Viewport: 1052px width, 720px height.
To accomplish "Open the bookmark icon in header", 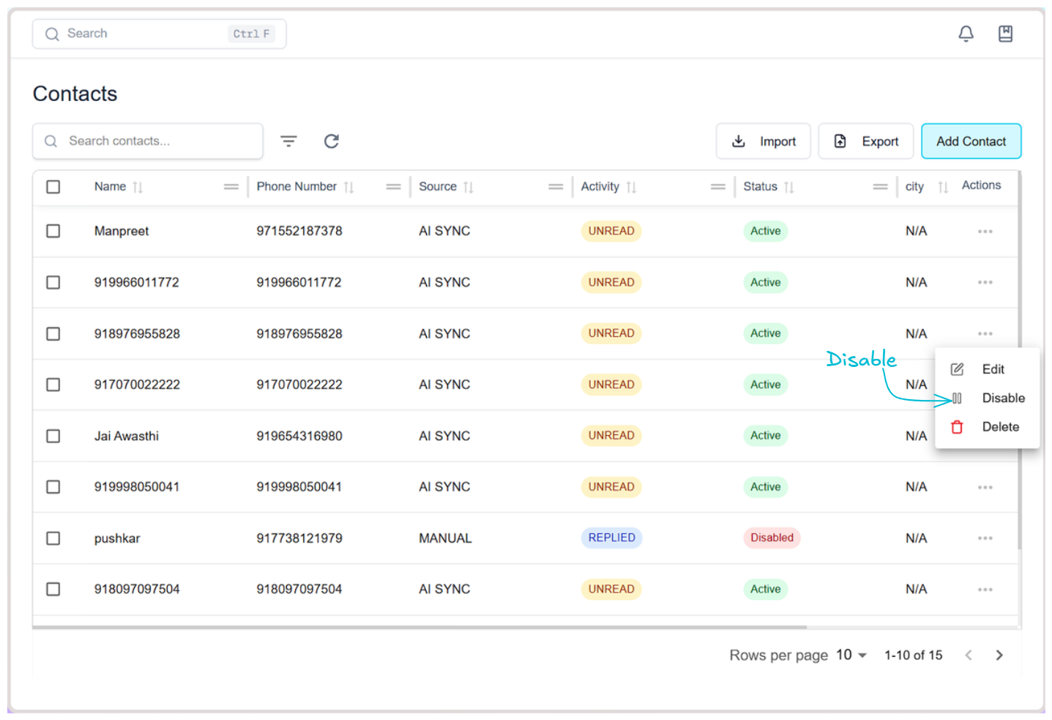I will (x=1005, y=34).
